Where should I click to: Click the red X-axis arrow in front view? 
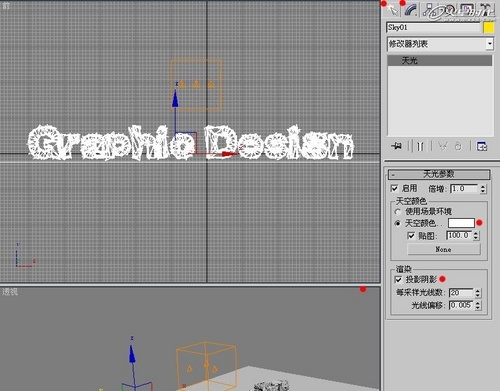[x=229, y=154]
